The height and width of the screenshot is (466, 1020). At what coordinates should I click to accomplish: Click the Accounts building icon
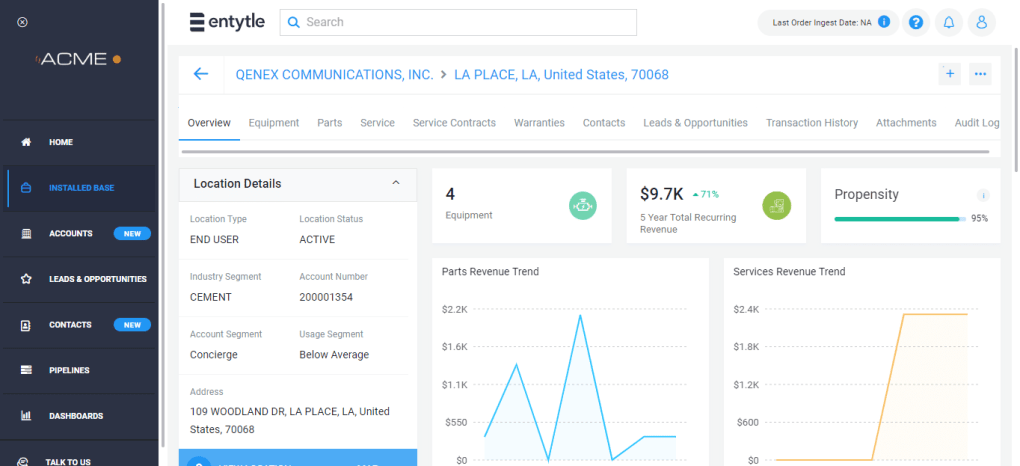click(x=26, y=233)
